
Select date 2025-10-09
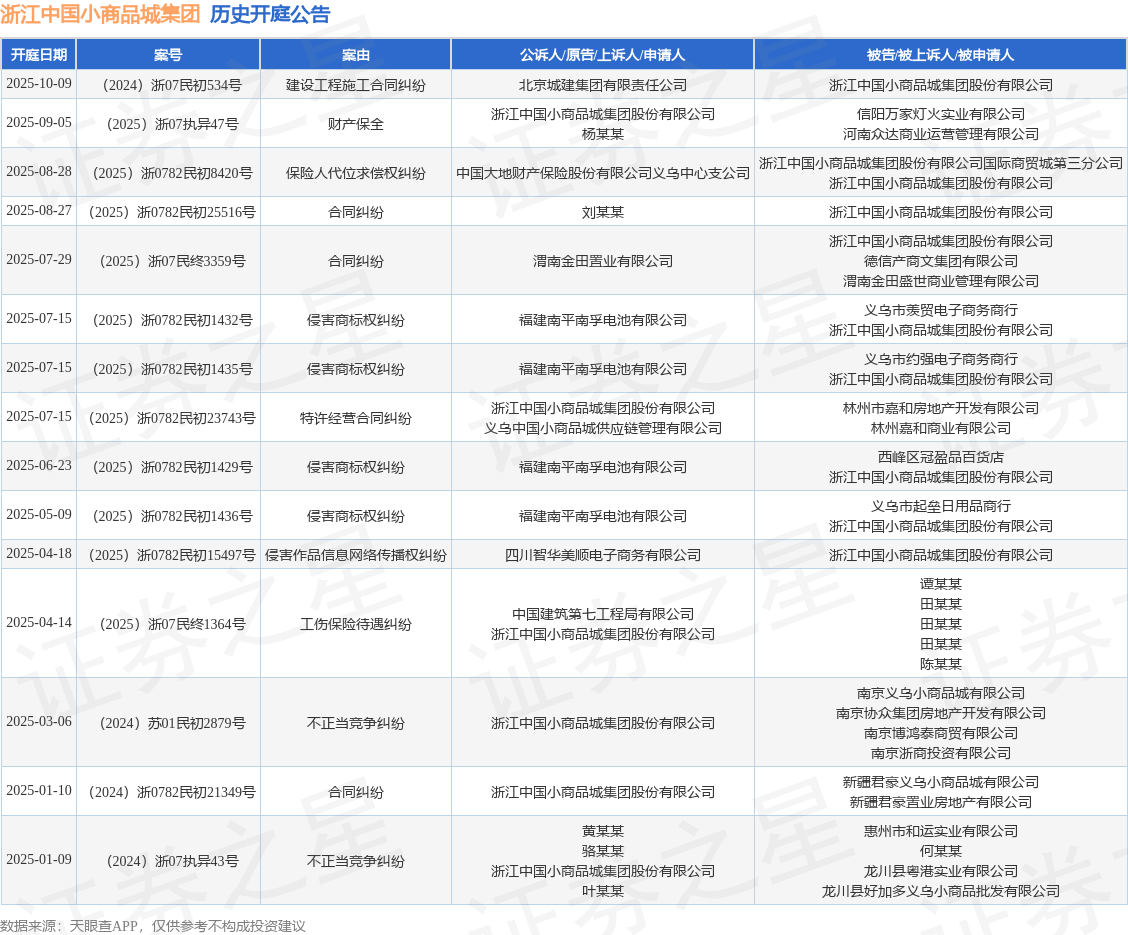[x=39, y=83]
